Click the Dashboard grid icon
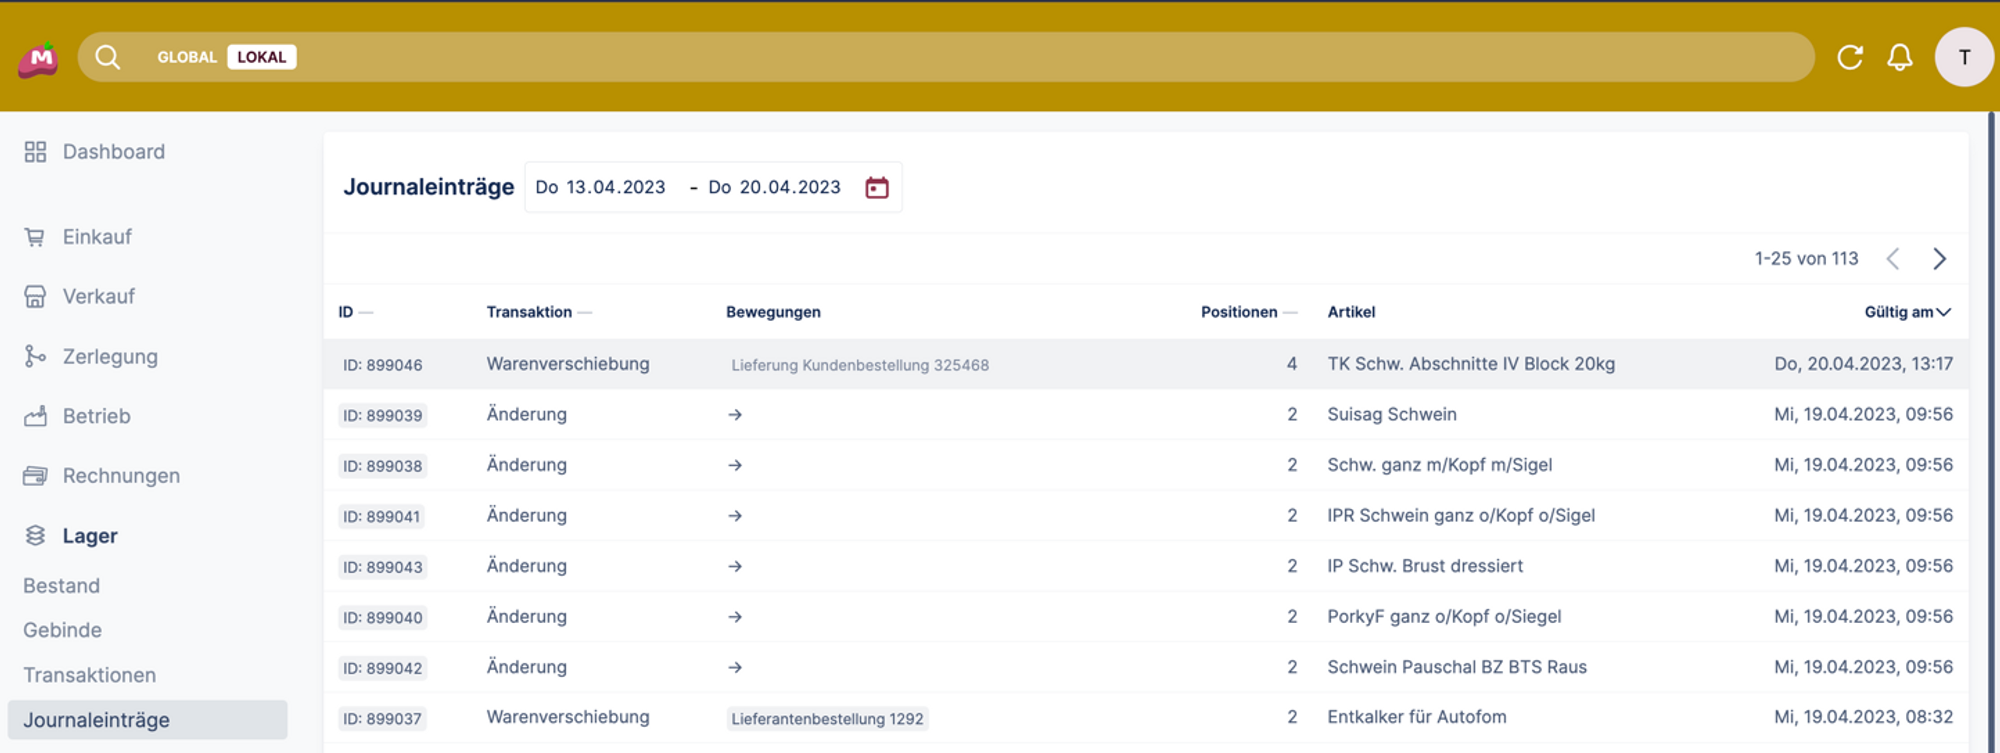The height and width of the screenshot is (753, 2000). point(35,152)
